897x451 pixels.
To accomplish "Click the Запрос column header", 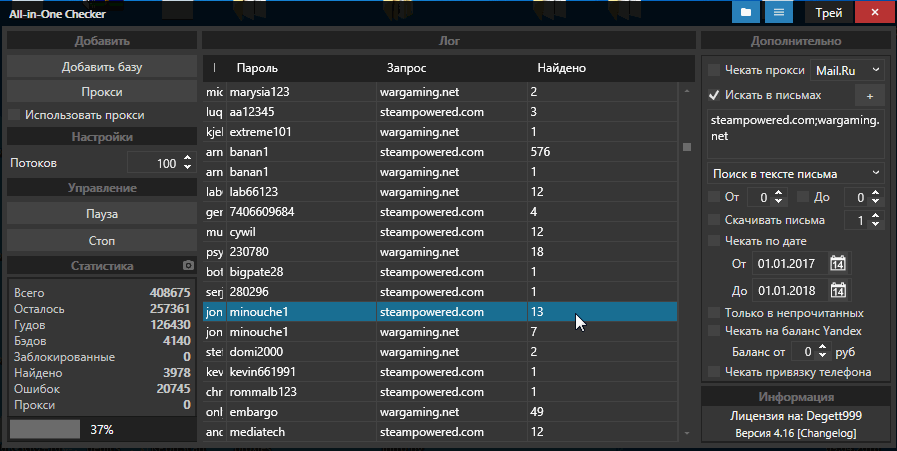I will click(406, 68).
